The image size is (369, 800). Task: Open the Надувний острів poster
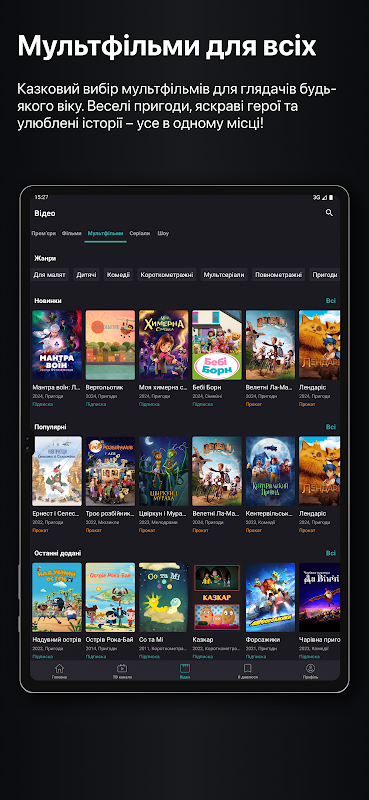[57, 597]
